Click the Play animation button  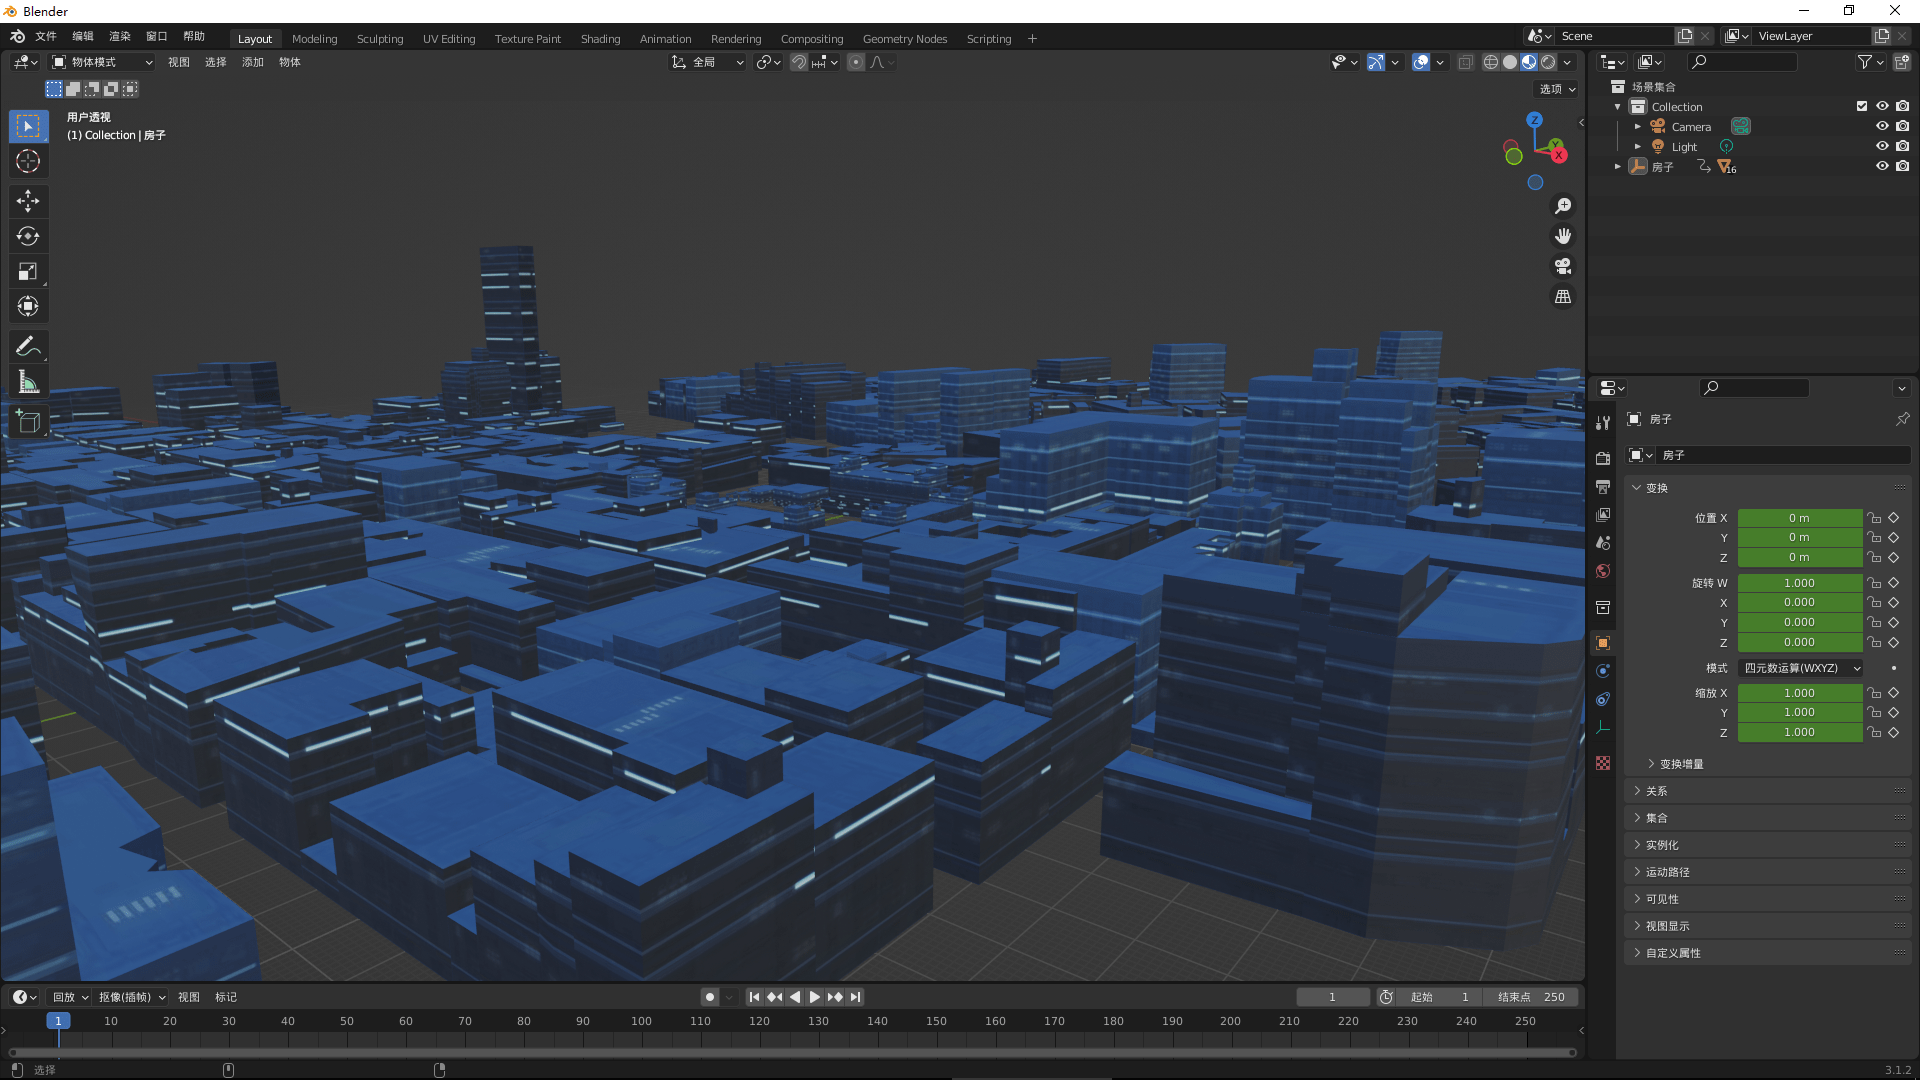pos(814,997)
